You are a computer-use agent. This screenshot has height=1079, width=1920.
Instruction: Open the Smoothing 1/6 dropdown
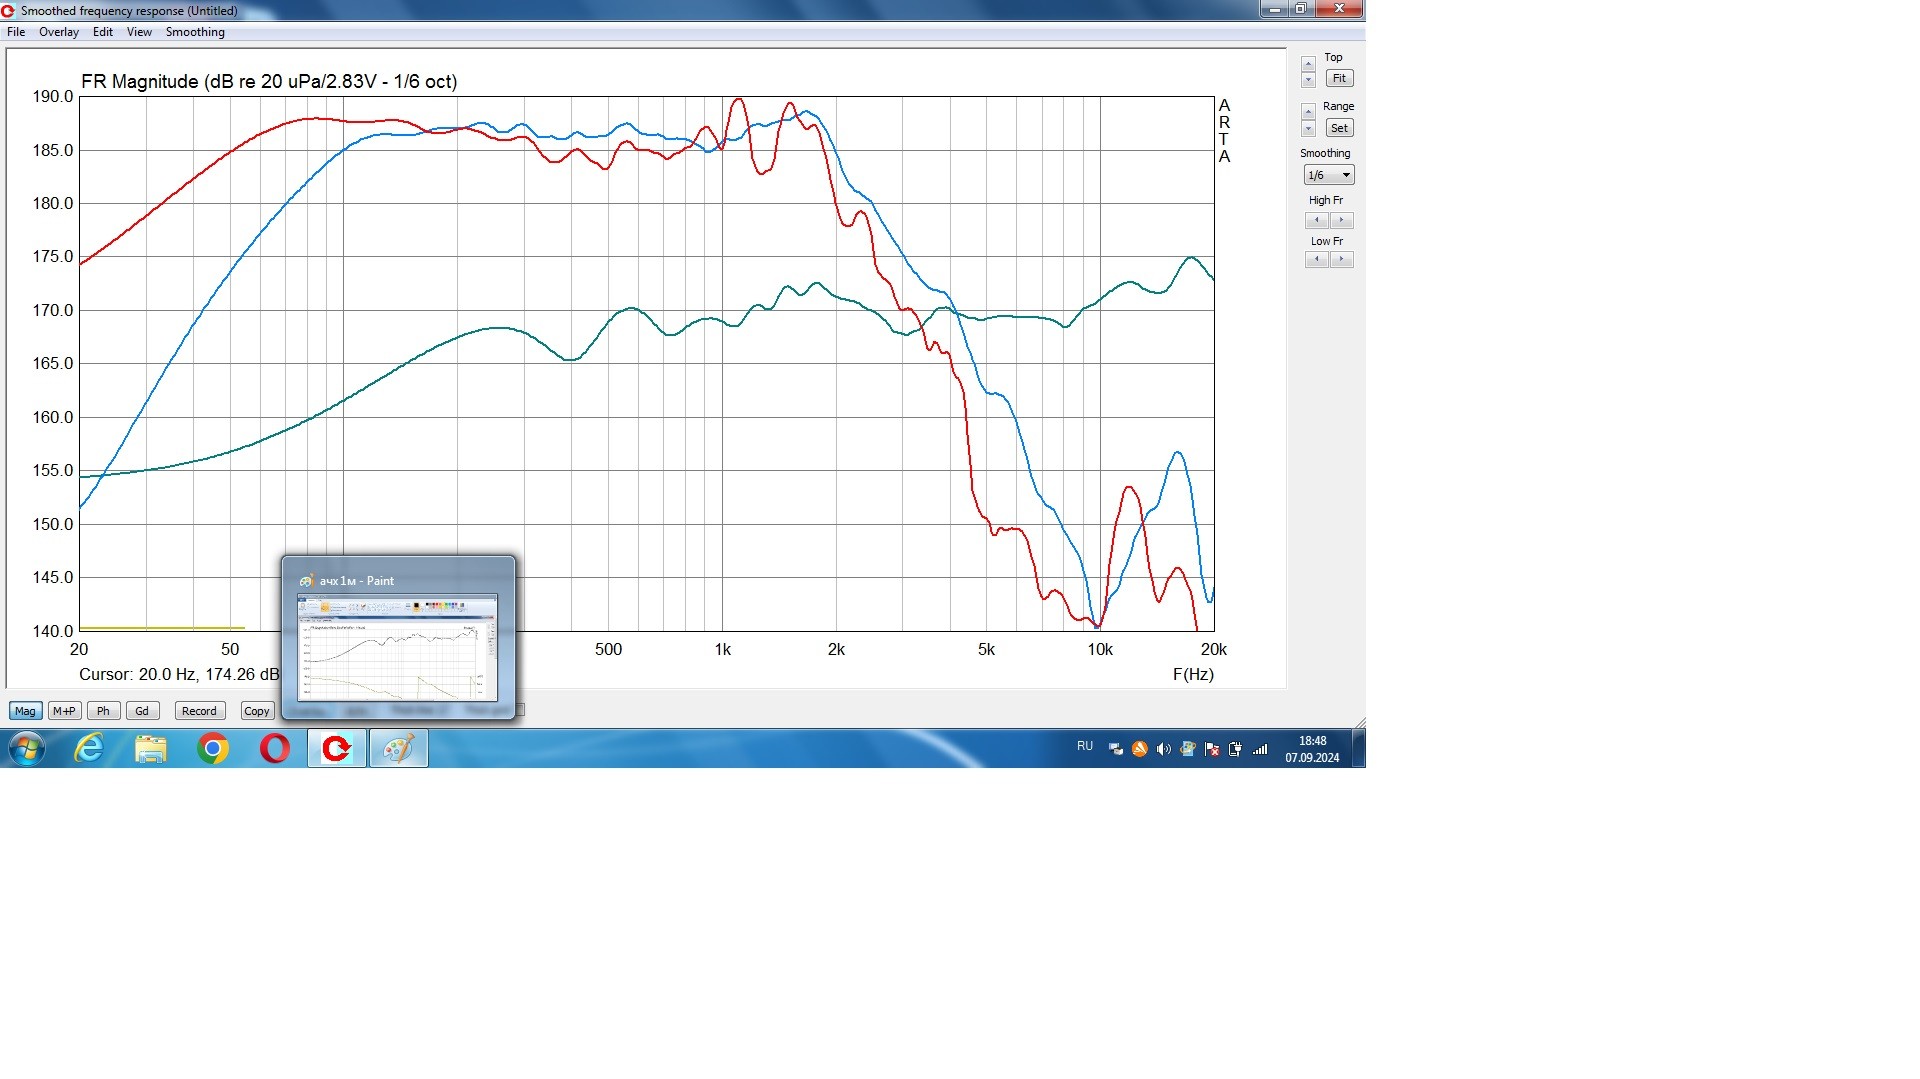pos(1329,175)
